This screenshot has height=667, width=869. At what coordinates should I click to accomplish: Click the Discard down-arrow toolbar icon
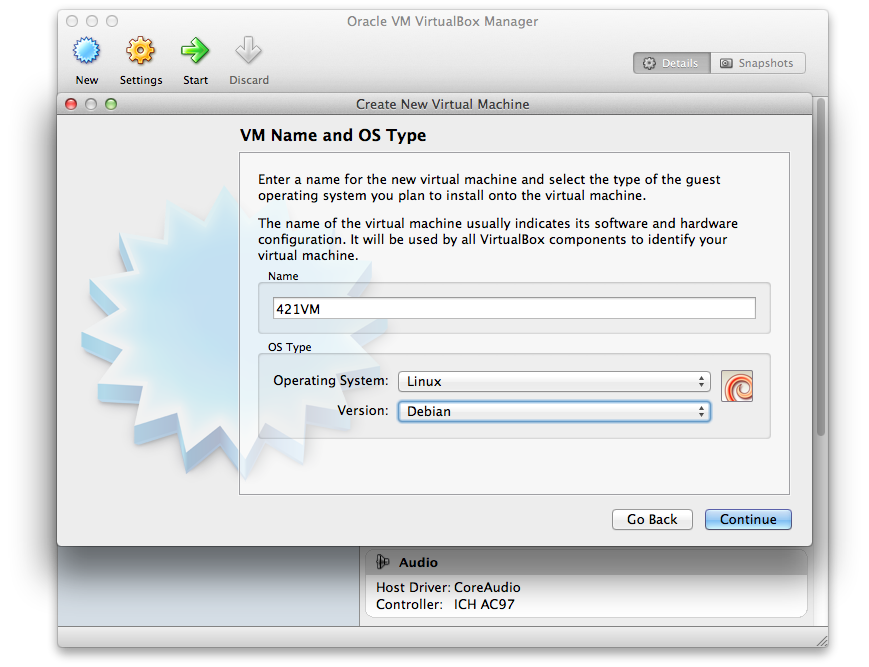coord(248,51)
